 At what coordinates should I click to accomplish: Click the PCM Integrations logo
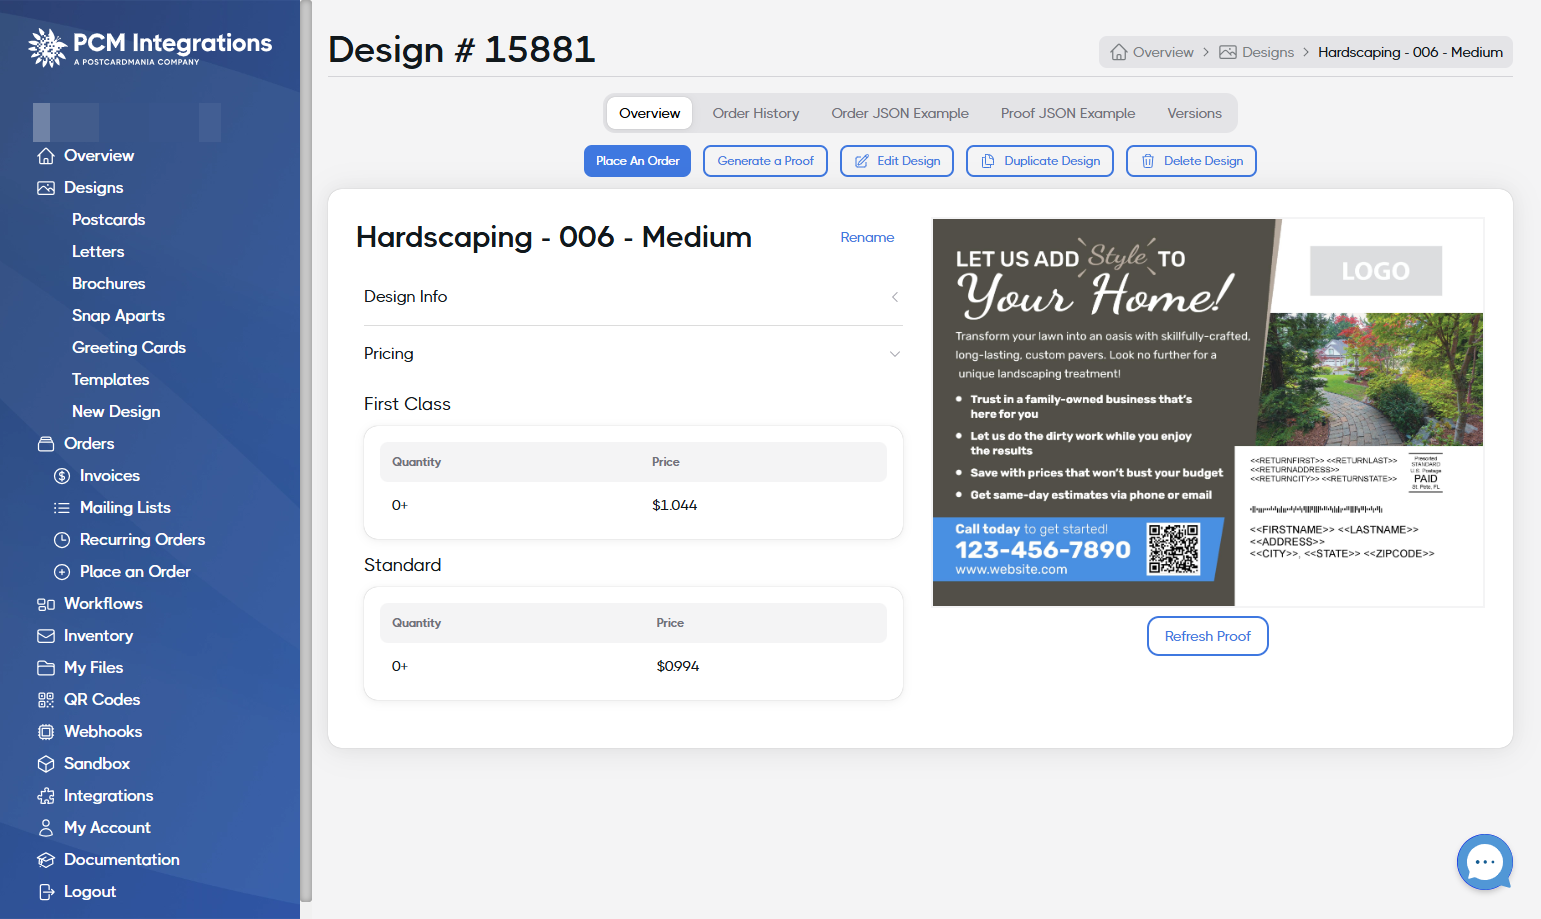pos(150,47)
